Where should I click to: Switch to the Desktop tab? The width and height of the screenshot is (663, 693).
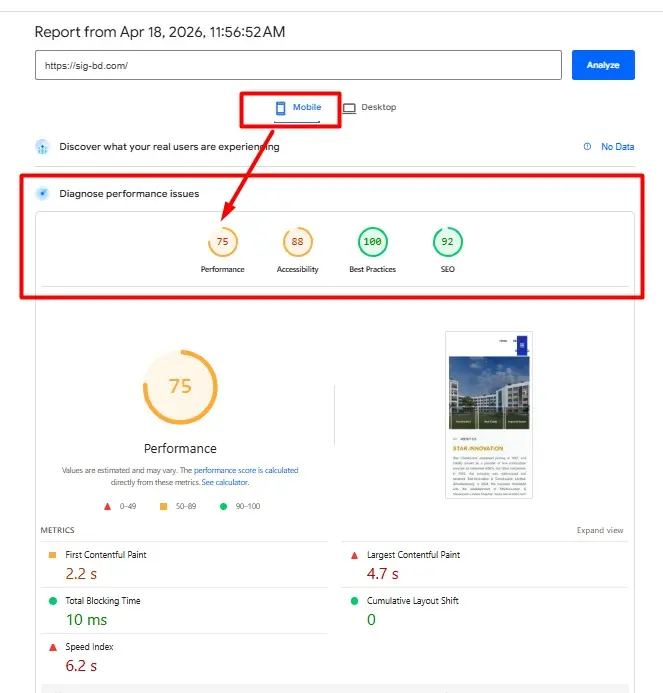[370, 107]
